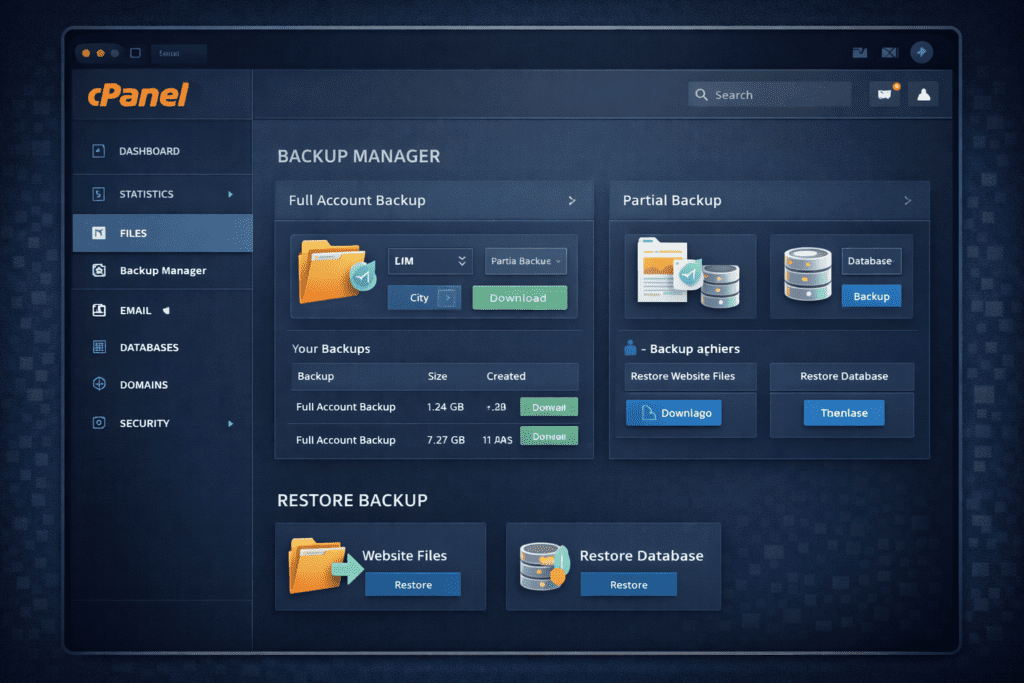Screen dimensions: 1024x683
Task: Click the green Download button
Action: click(x=519, y=297)
